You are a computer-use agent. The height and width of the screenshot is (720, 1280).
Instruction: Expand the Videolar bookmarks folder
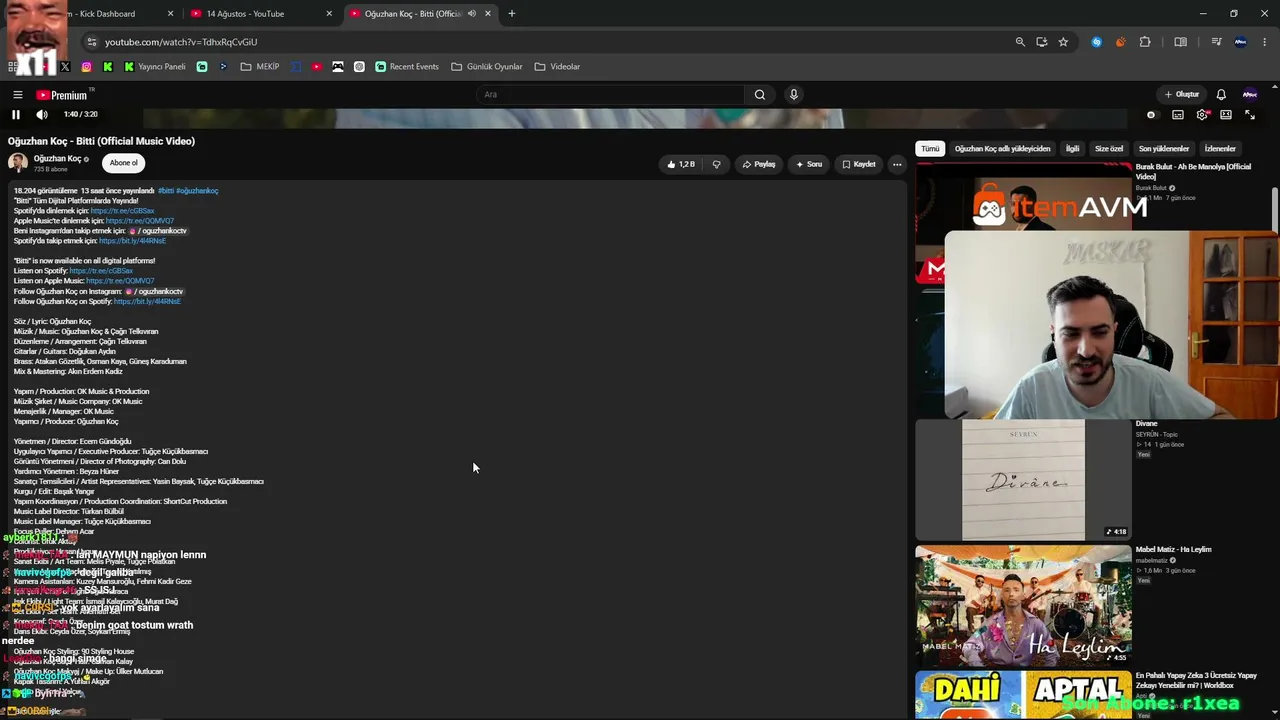tap(557, 67)
